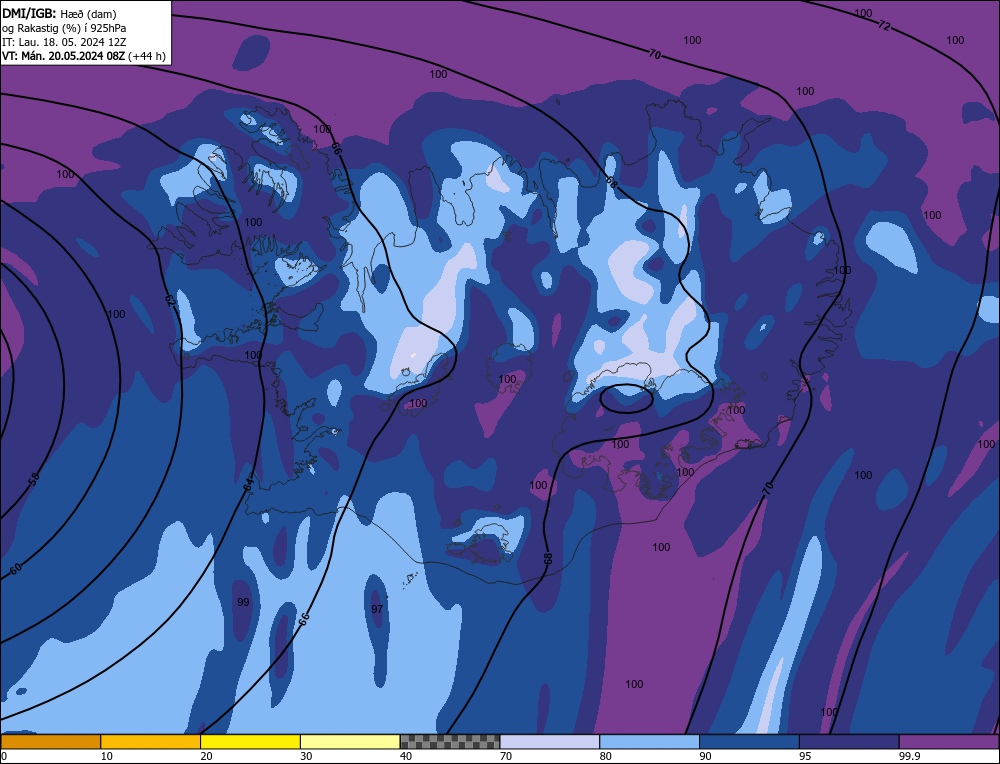Click the 'og Rakastig (%) í 925hPa' line
This screenshot has height=764, width=1000.
pos(64,28)
